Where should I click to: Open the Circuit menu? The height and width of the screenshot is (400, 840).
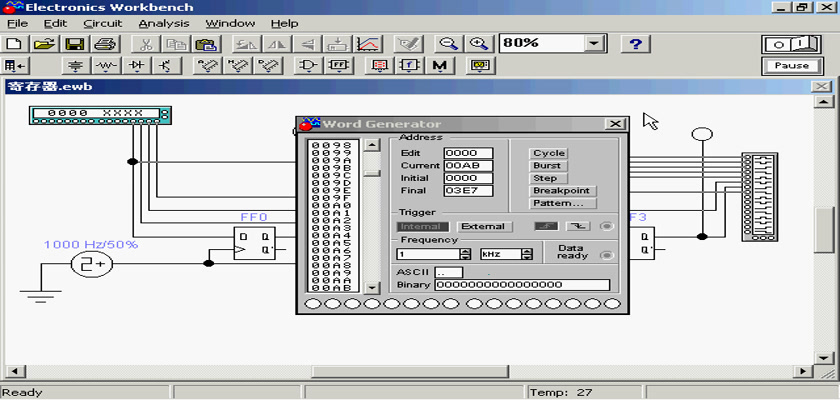102,23
